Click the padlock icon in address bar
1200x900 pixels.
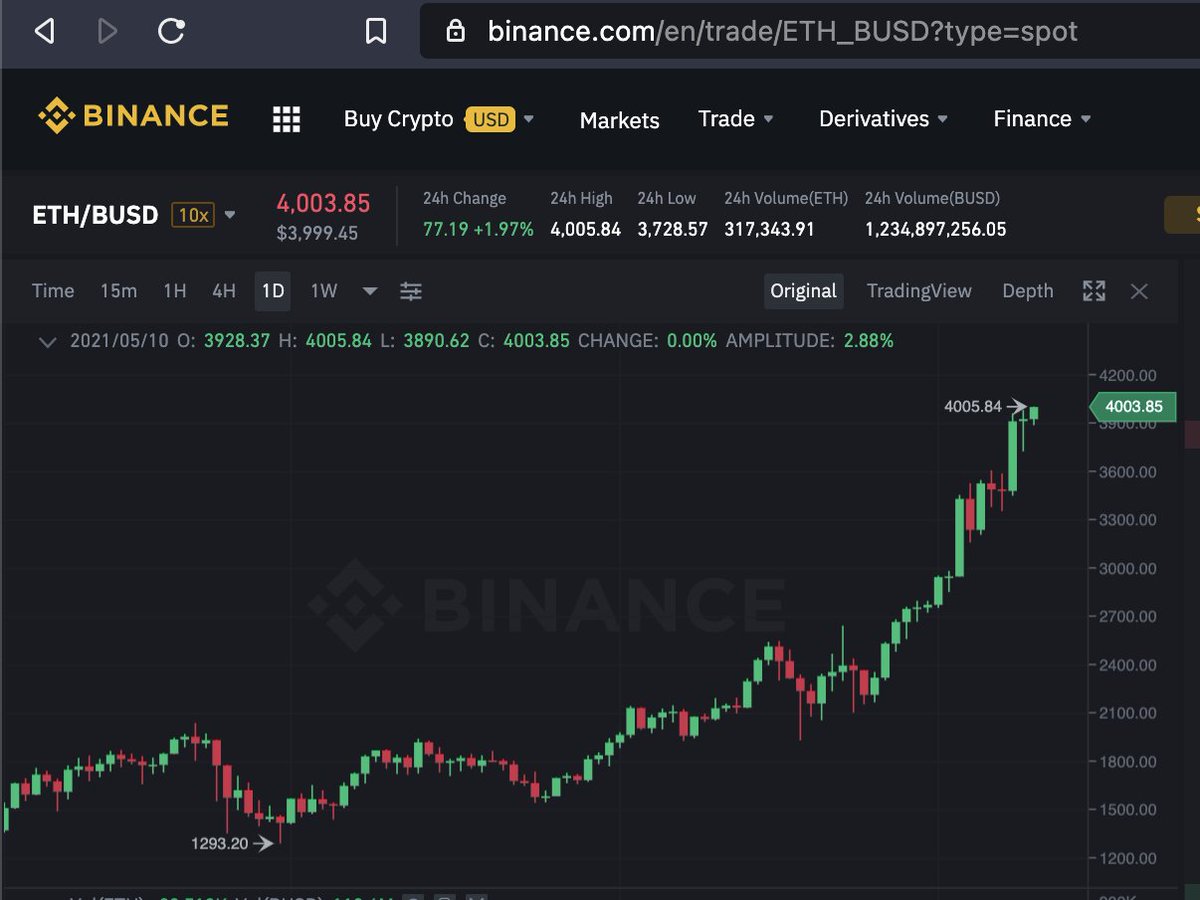click(x=455, y=31)
